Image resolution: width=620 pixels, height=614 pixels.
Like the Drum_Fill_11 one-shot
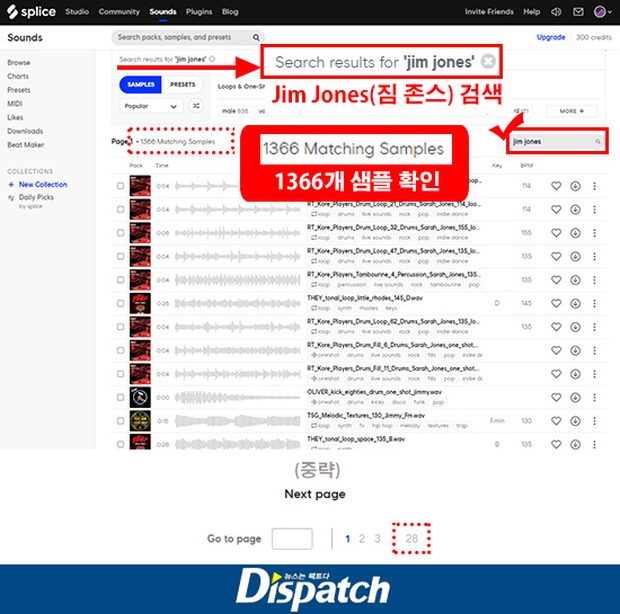pos(556,374)
